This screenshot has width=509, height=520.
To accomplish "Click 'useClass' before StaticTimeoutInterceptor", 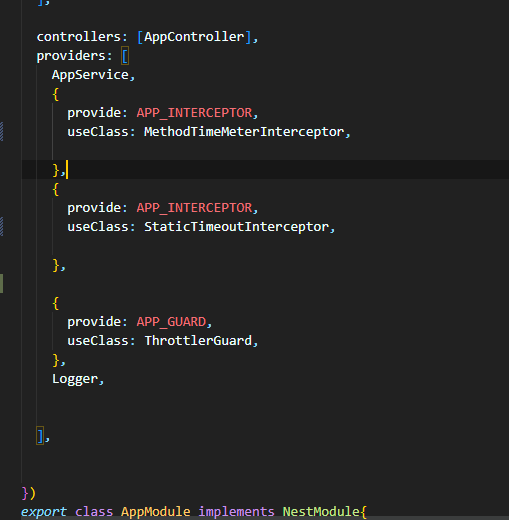I will click(98, 227).
